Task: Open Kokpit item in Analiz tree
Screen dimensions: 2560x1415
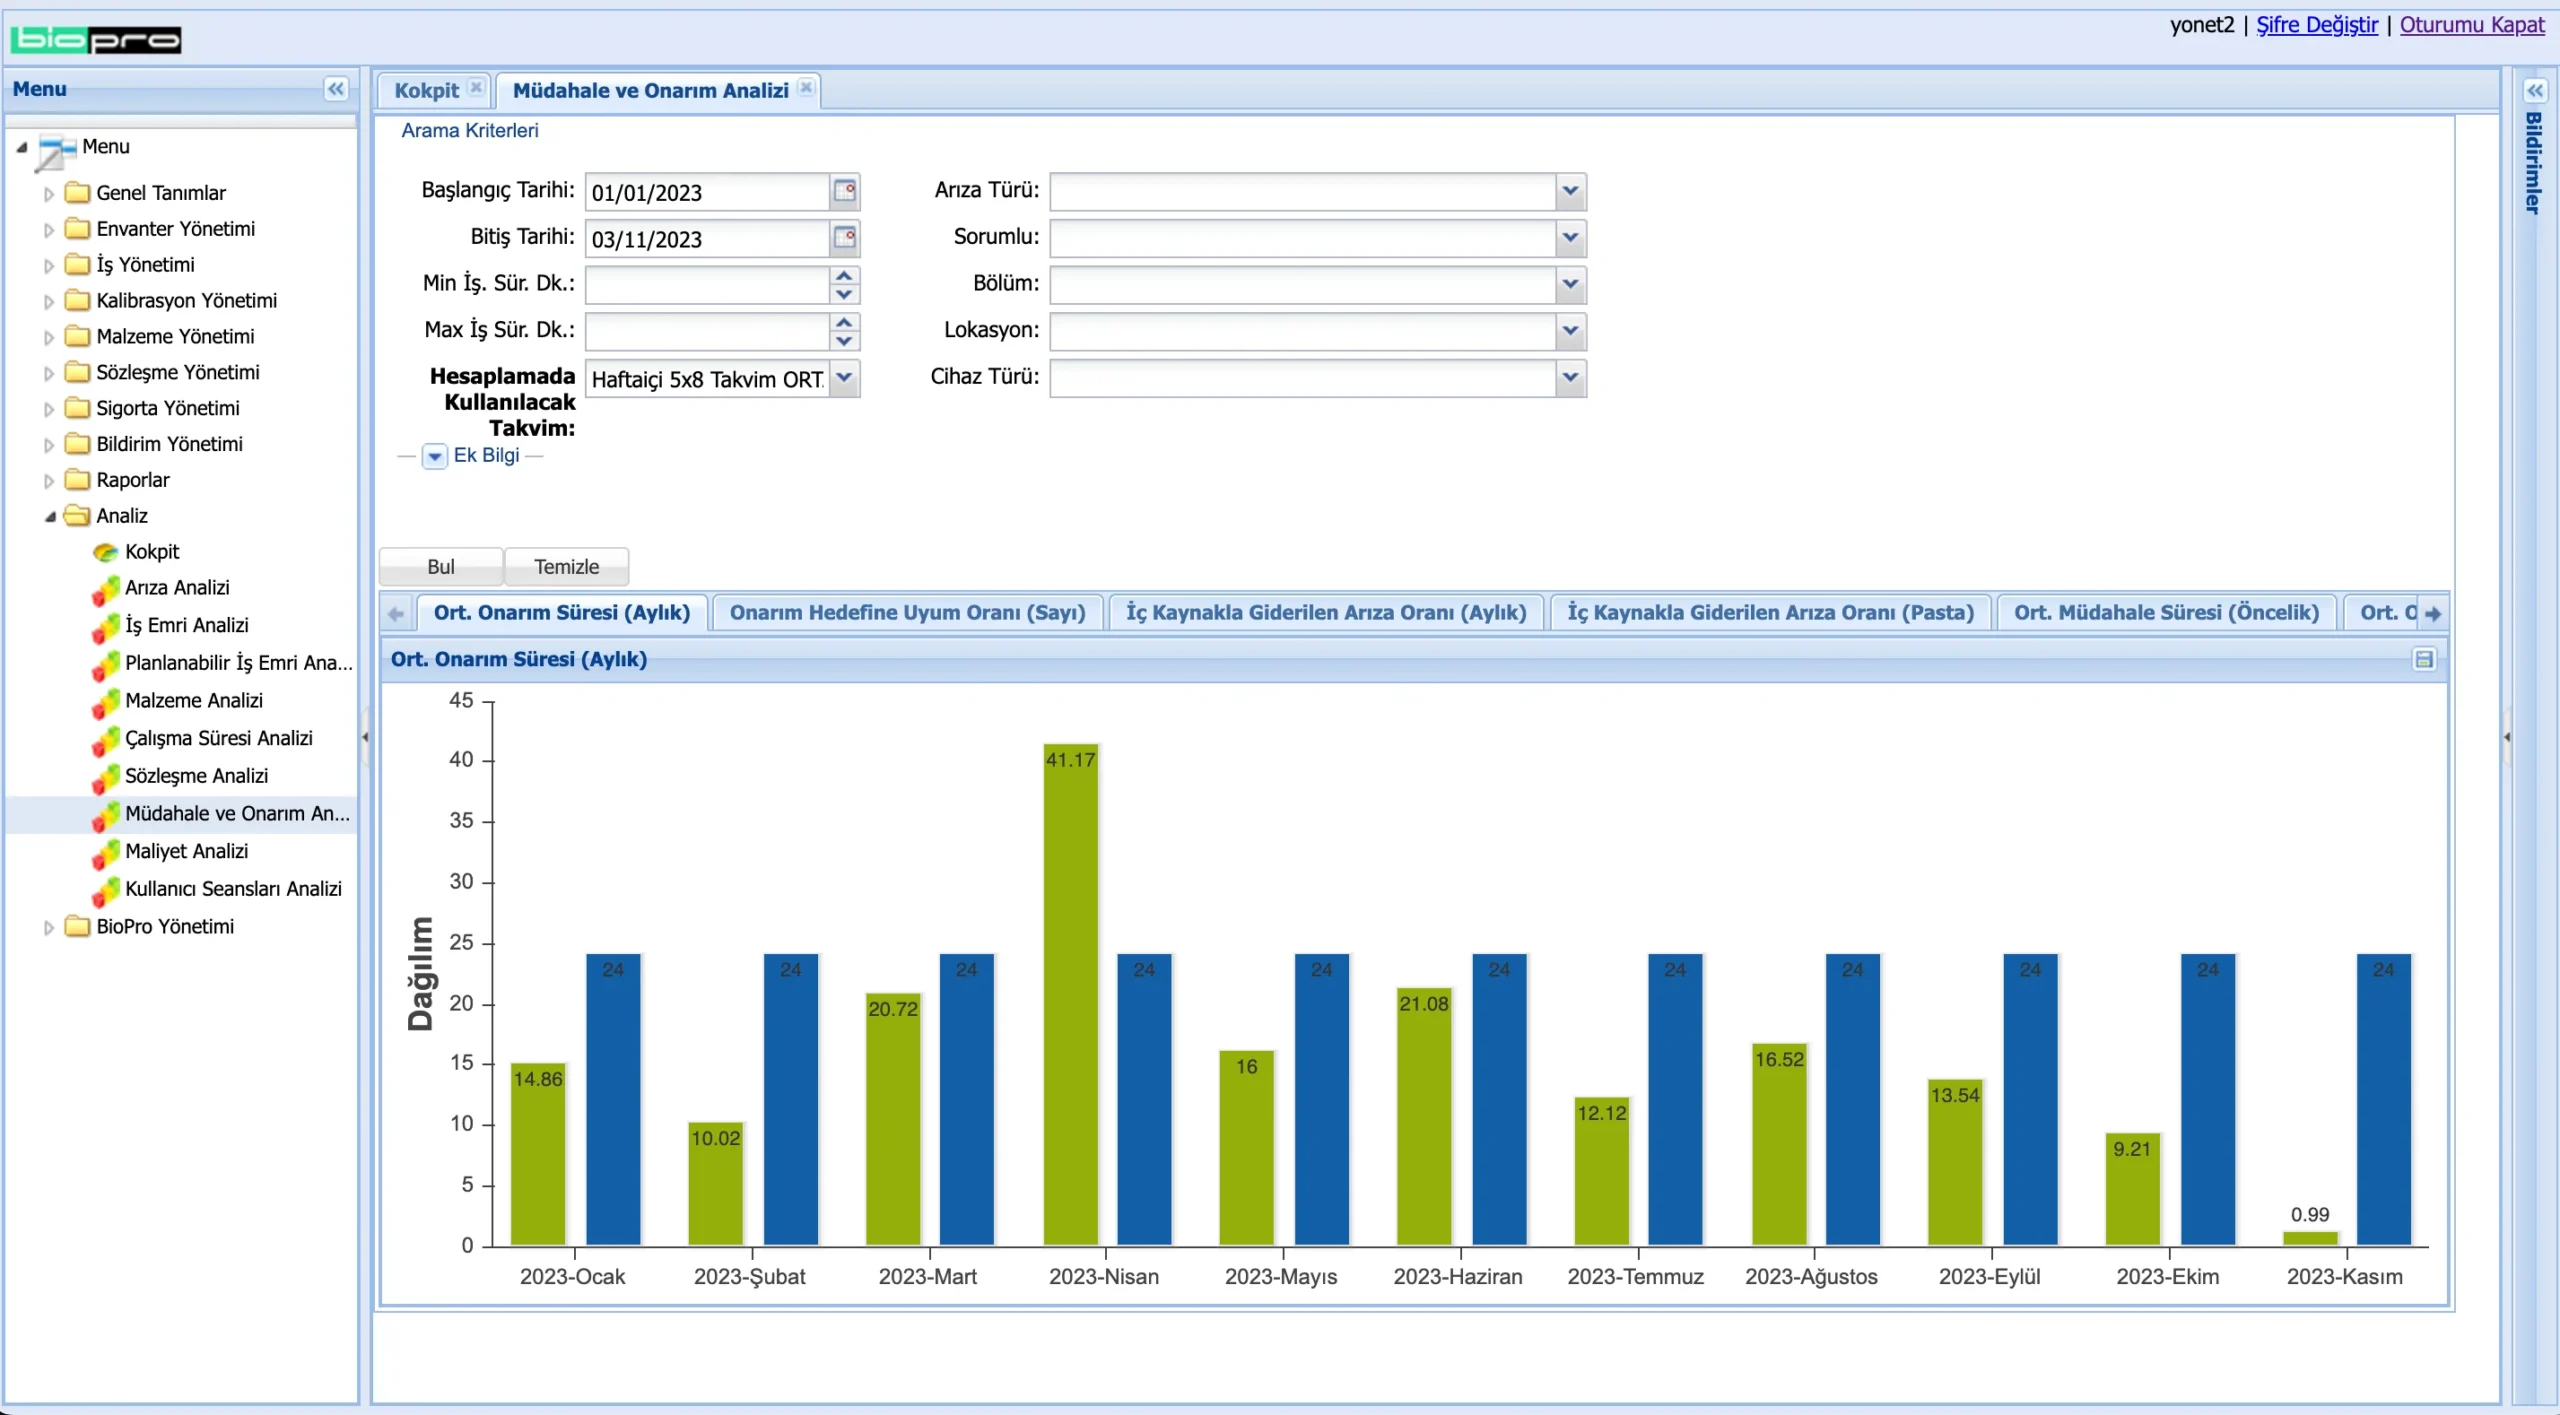Action: (151, 552)
